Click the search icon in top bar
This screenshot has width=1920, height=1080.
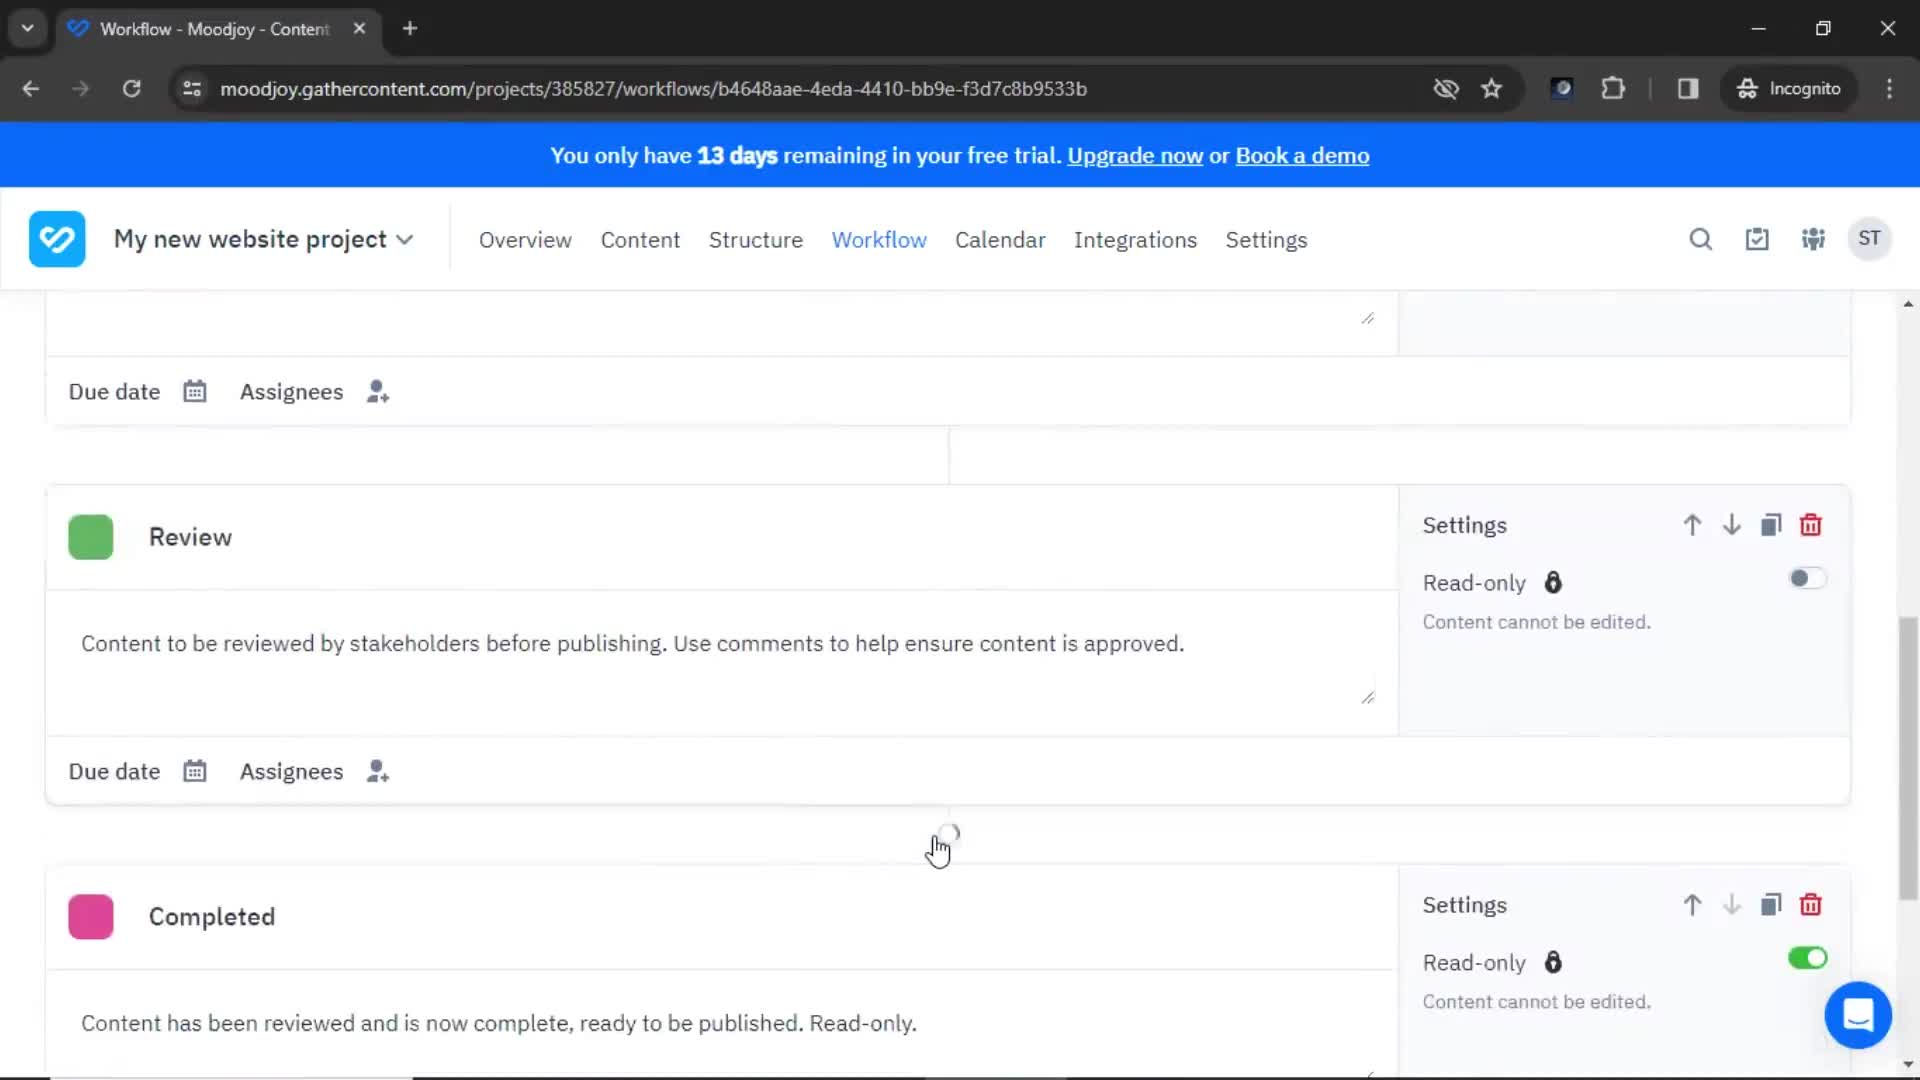[x=1700, y=239]
